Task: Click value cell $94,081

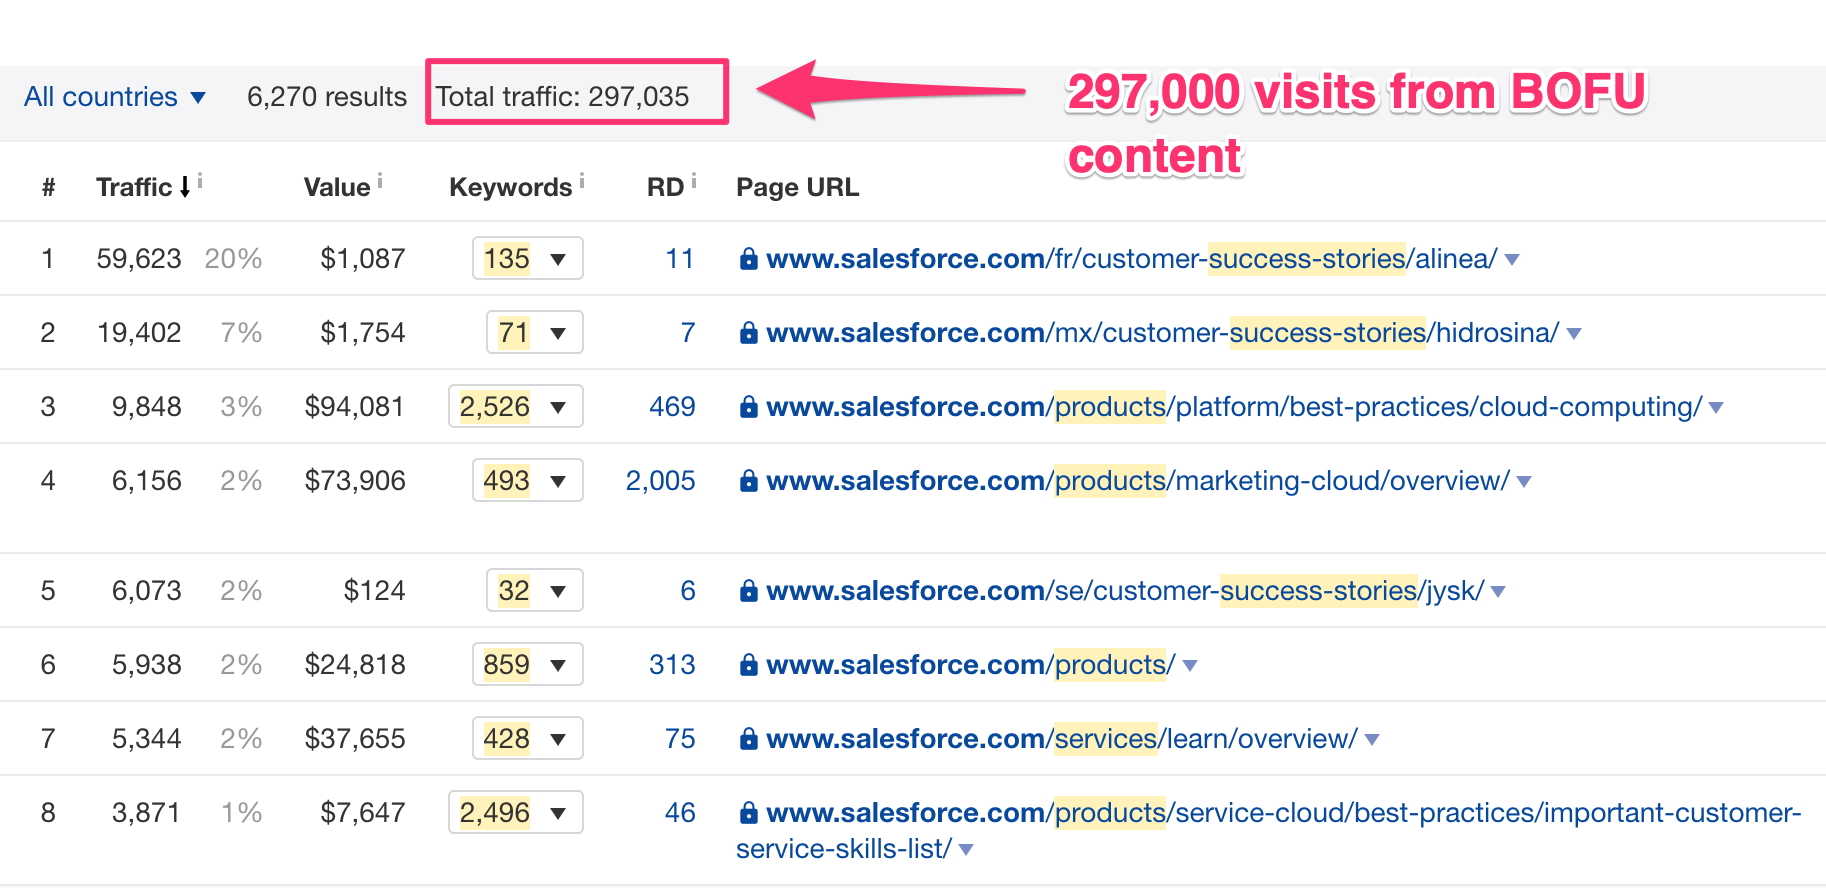Action: 354,407
